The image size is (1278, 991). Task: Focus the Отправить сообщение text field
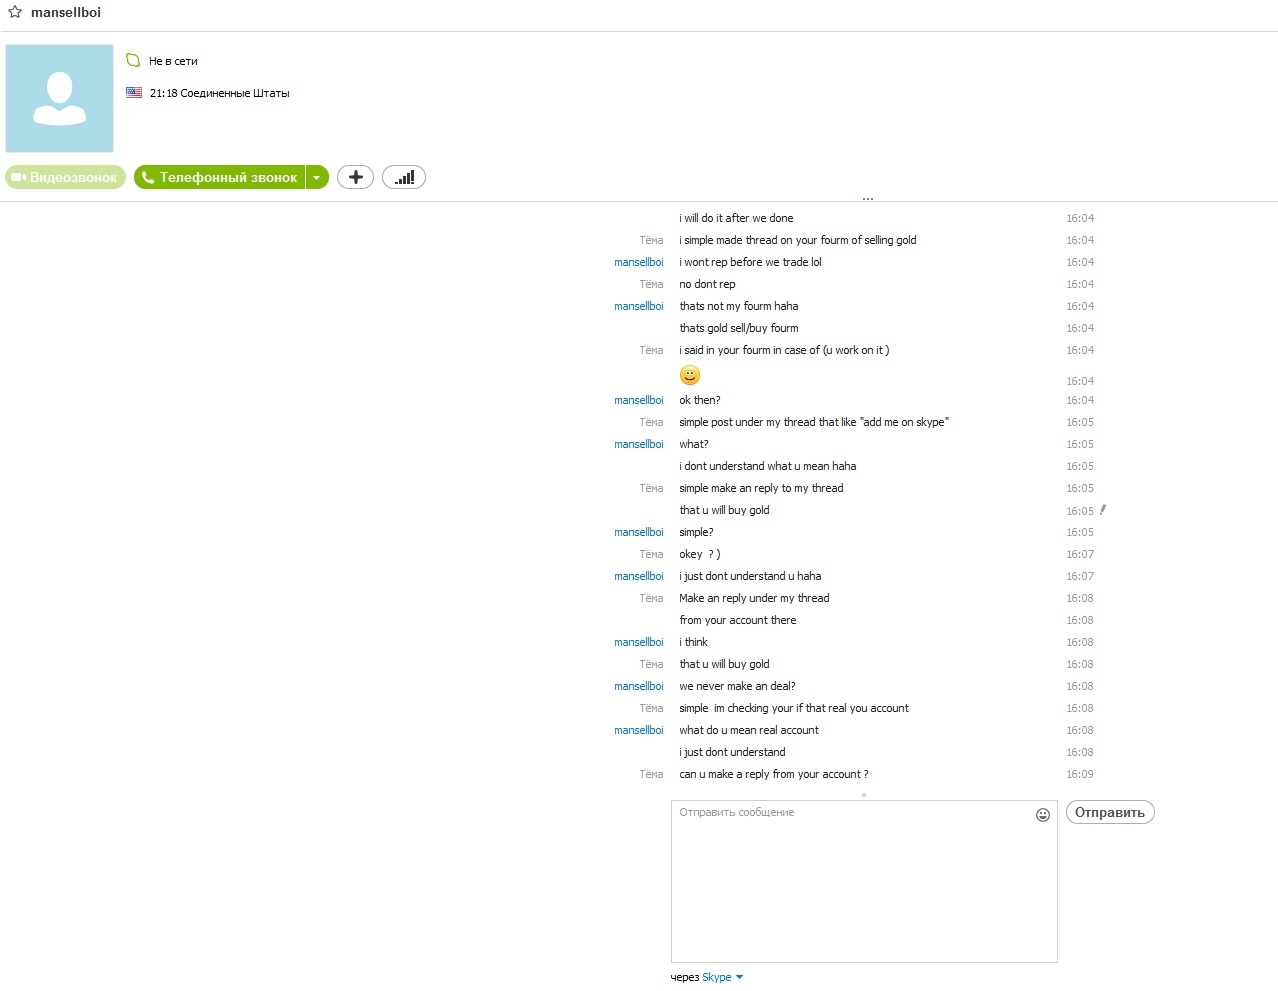[864, 881]
